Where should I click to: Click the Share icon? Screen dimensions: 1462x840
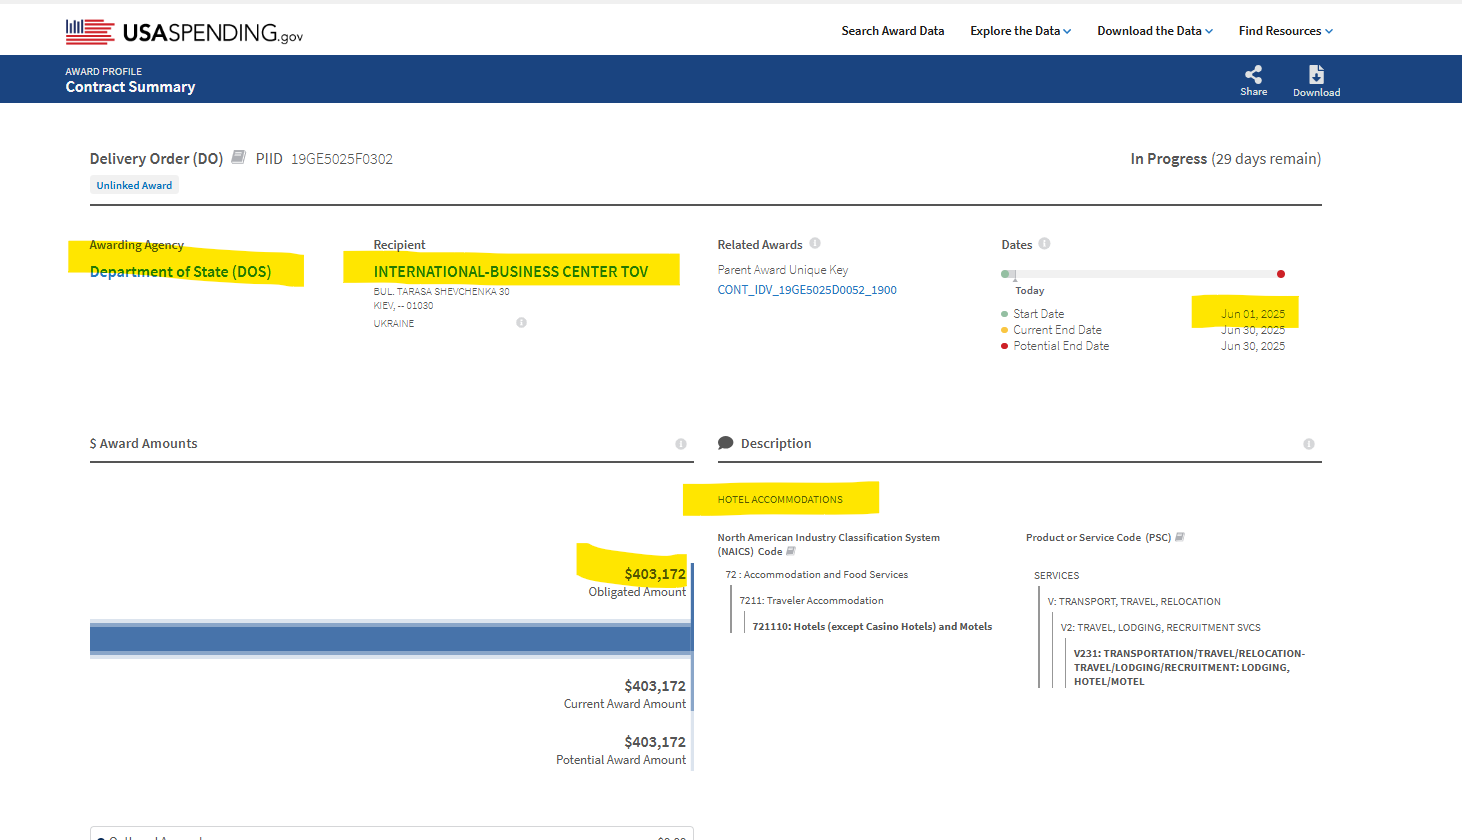[x=1253, y=74]
